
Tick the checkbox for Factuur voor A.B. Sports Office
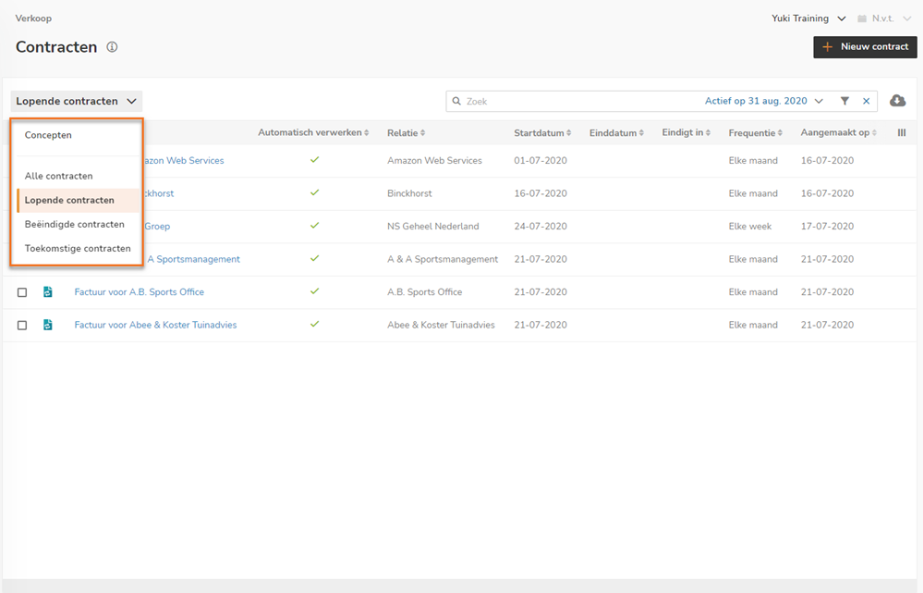pos(22,293)
